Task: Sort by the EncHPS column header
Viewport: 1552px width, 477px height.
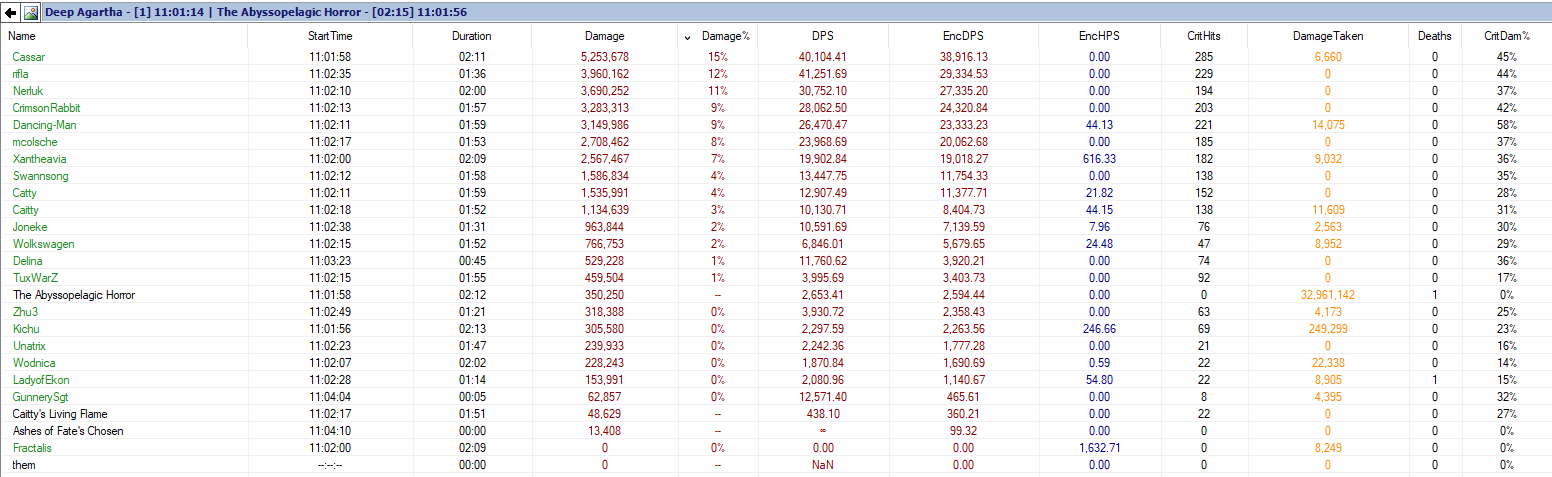Action: click(x=1099, y=36)
